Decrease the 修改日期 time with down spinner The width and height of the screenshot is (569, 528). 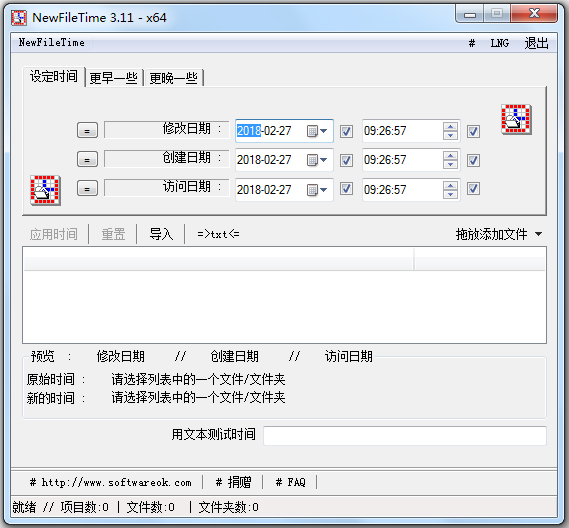tap(450, 135)
